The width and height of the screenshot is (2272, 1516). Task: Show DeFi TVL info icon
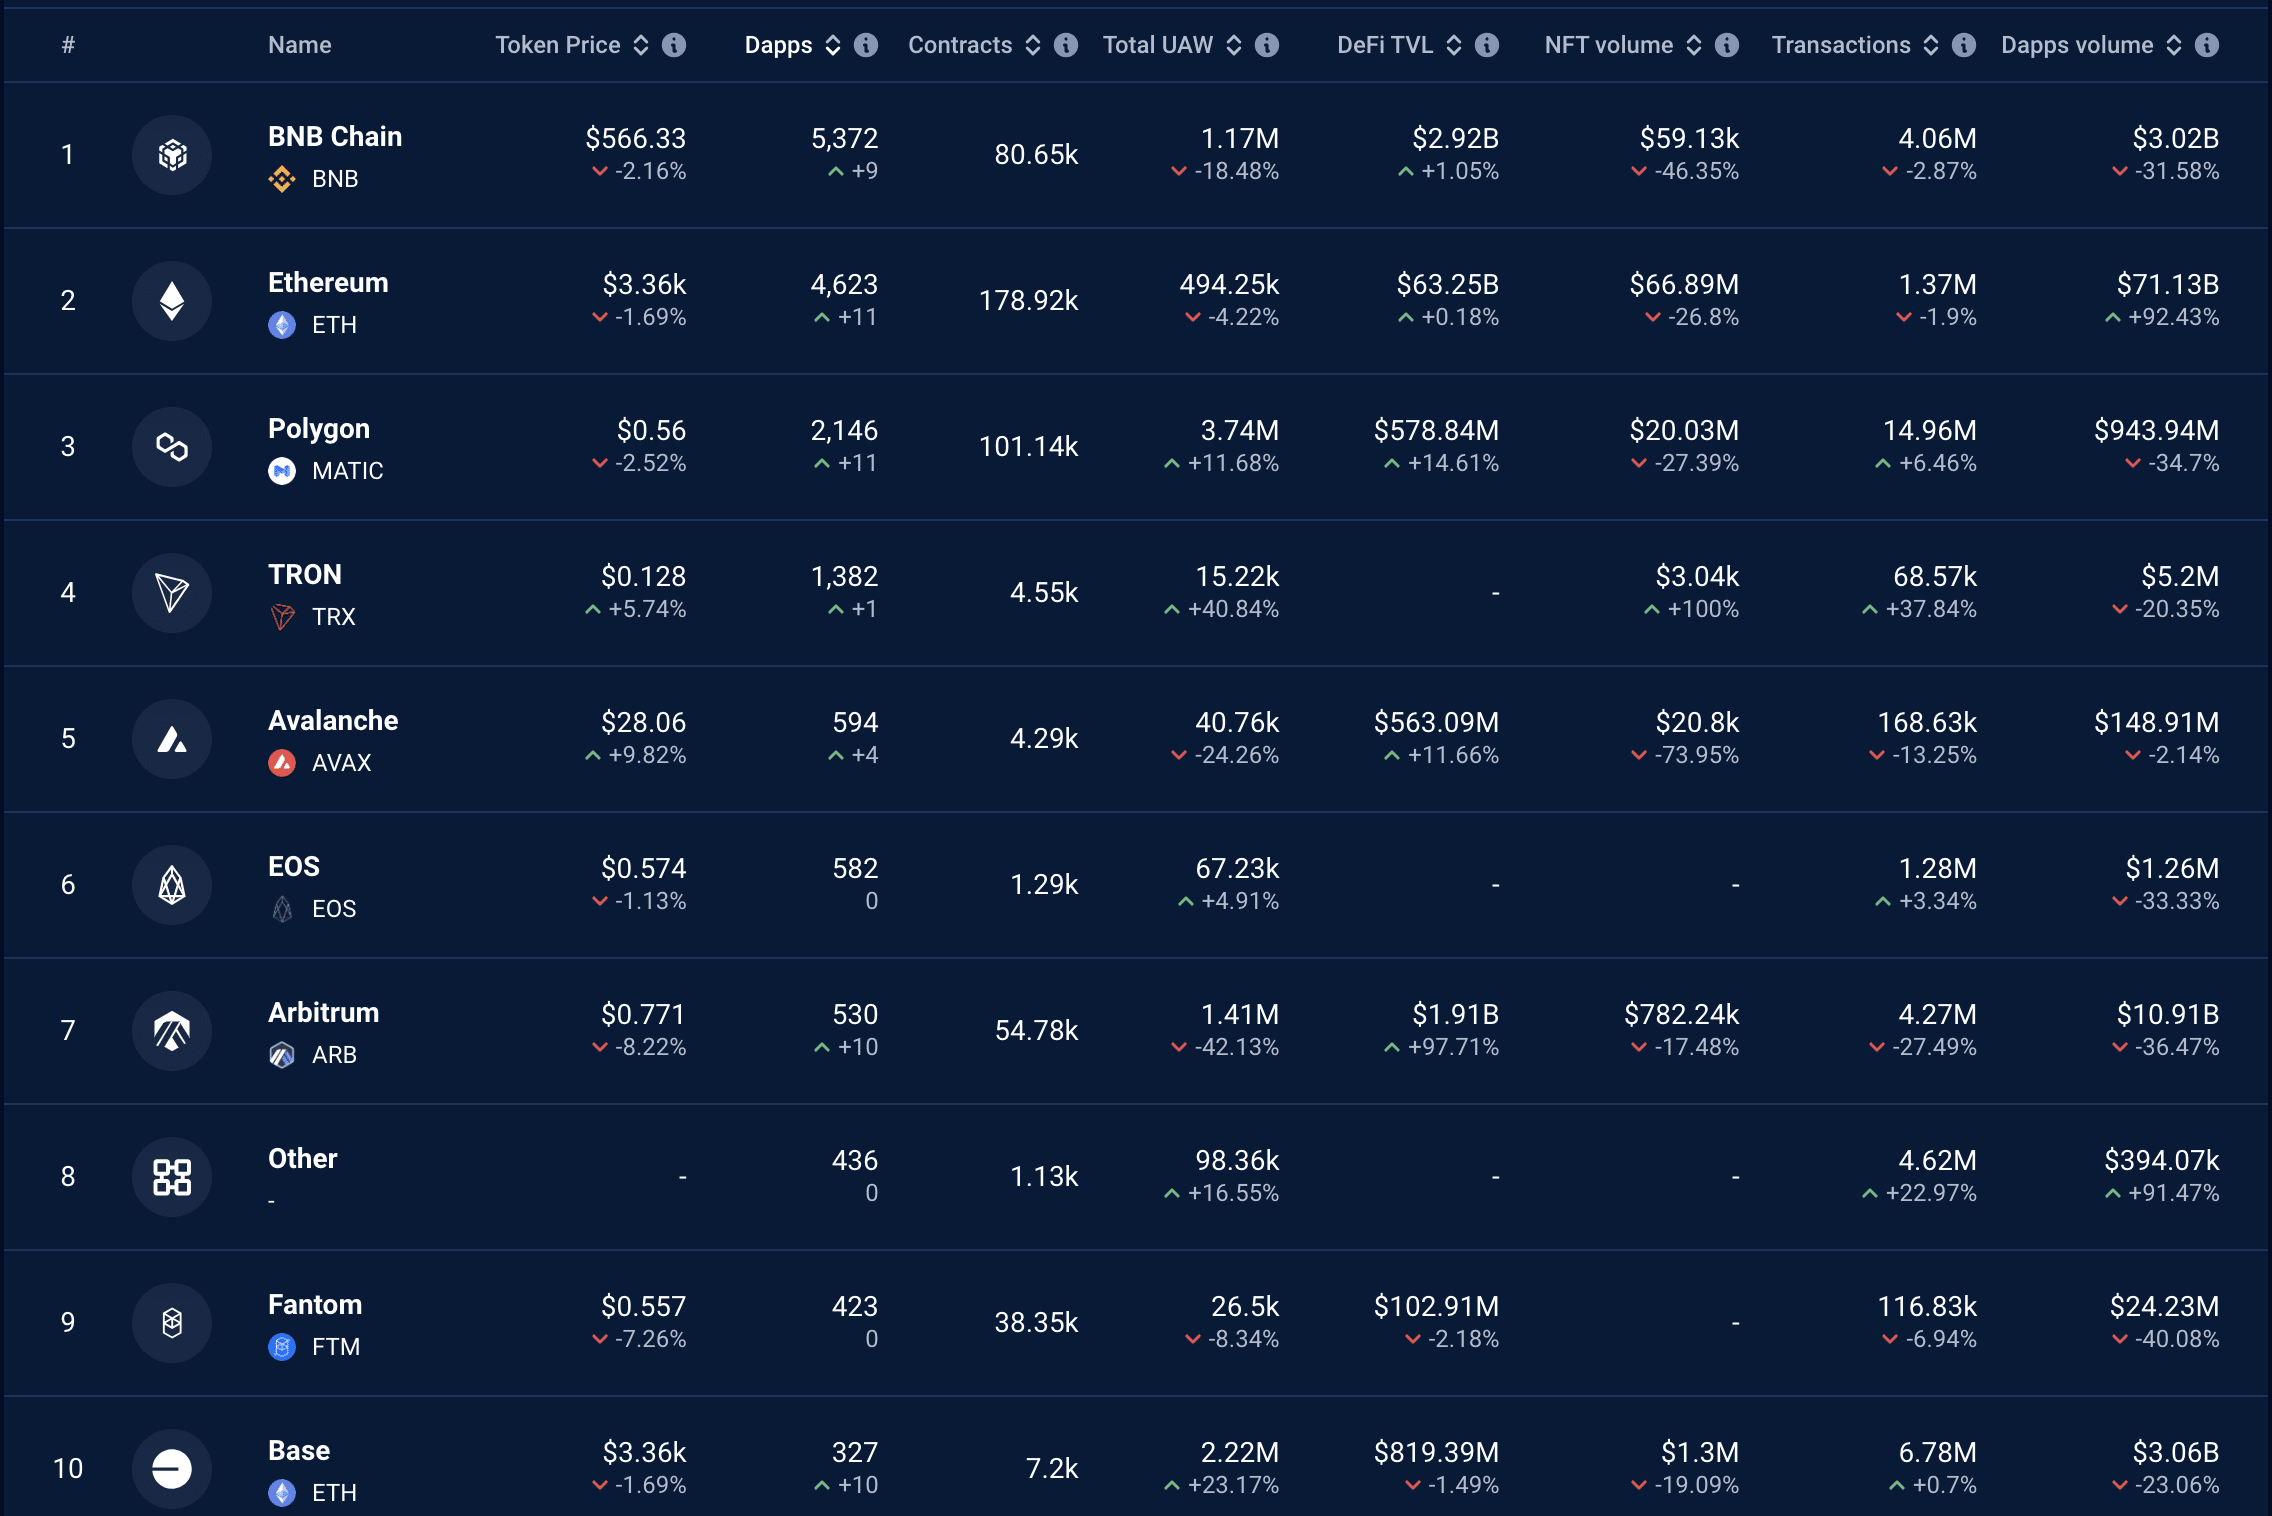click(x=1487, y=45)
